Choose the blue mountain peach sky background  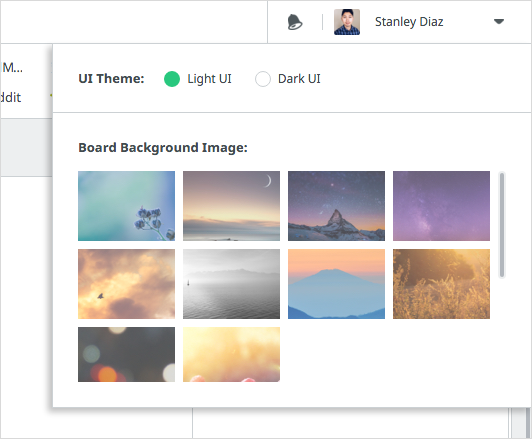pyautogui.click(x=336, y=284)
